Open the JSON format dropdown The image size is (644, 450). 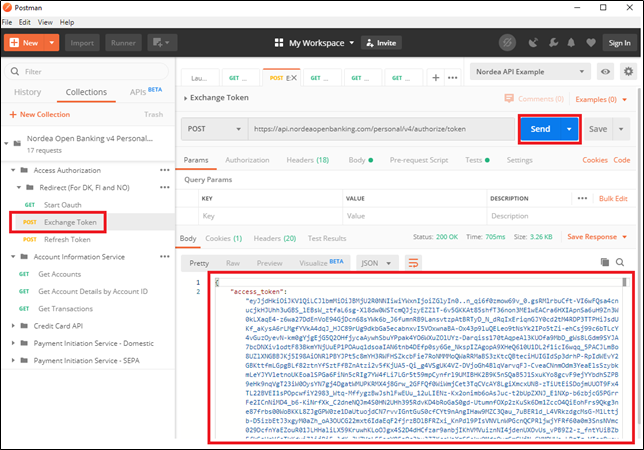click(x=376, y=263)
